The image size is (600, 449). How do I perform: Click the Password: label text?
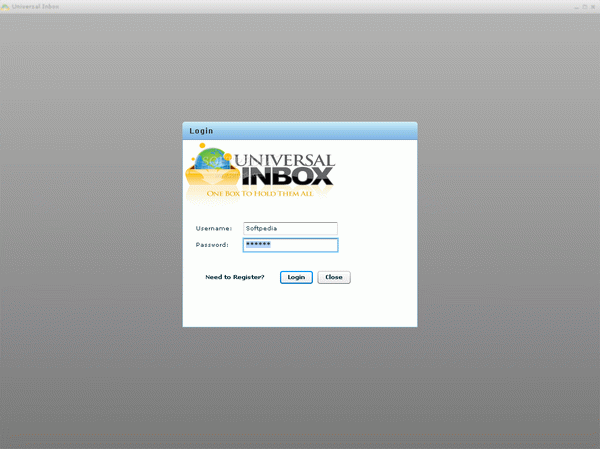tap(212, 245)
